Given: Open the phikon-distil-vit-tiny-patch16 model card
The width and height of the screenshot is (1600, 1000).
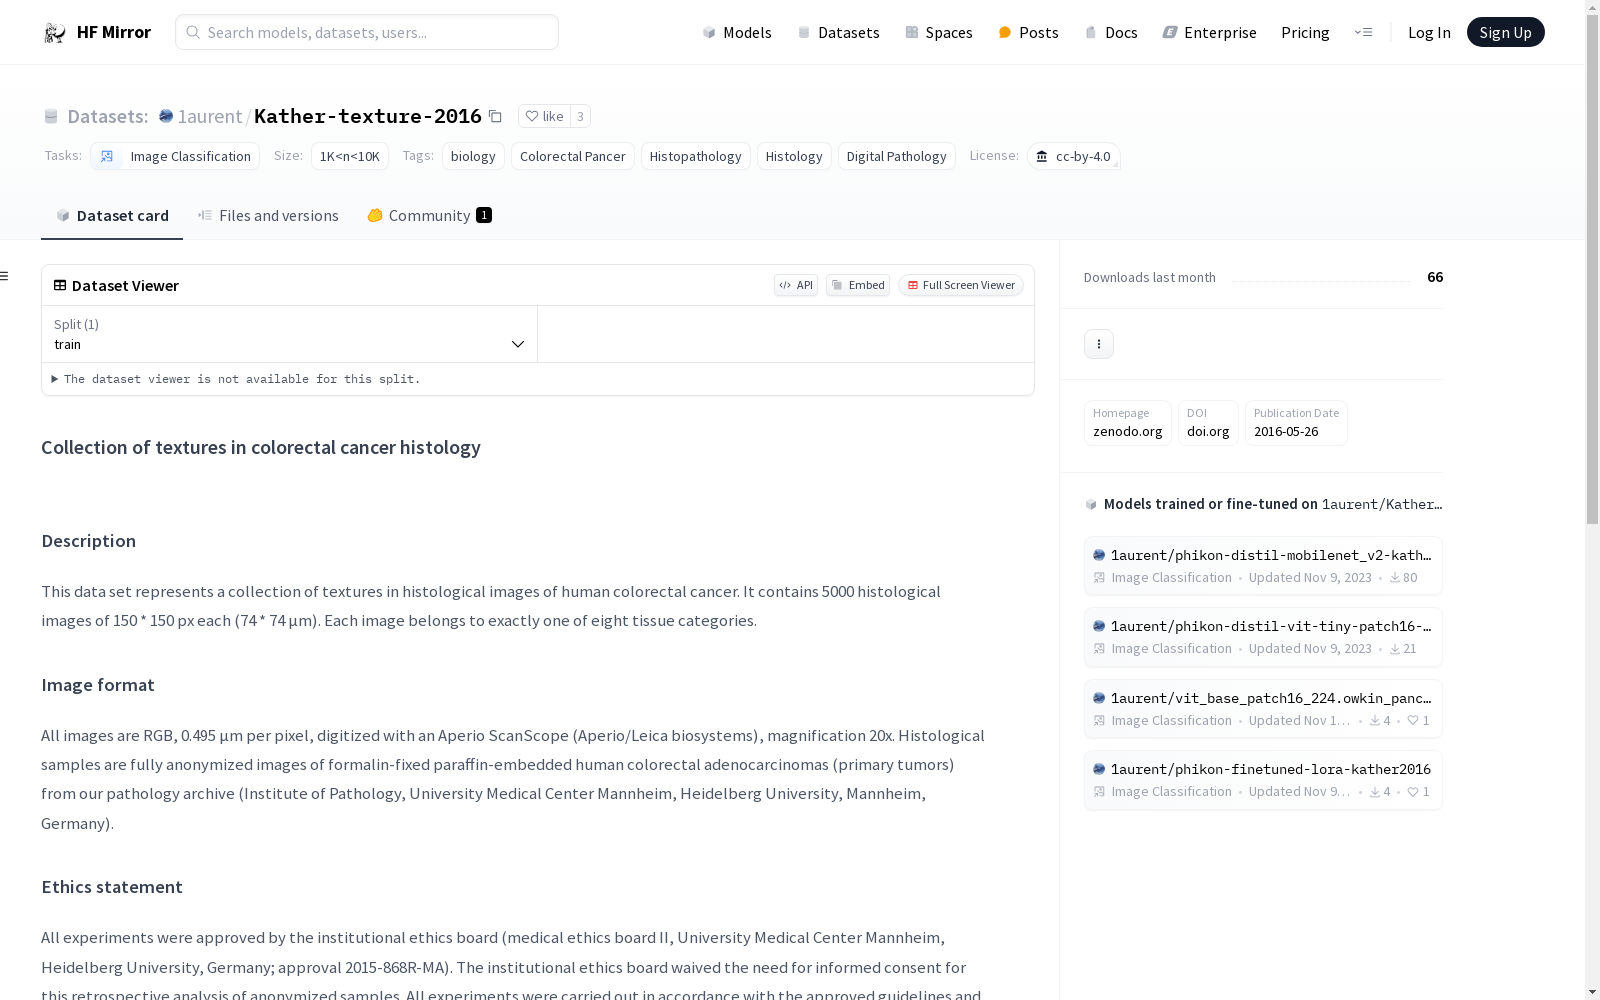Looking at the screenshot, I should point(1263,637).
